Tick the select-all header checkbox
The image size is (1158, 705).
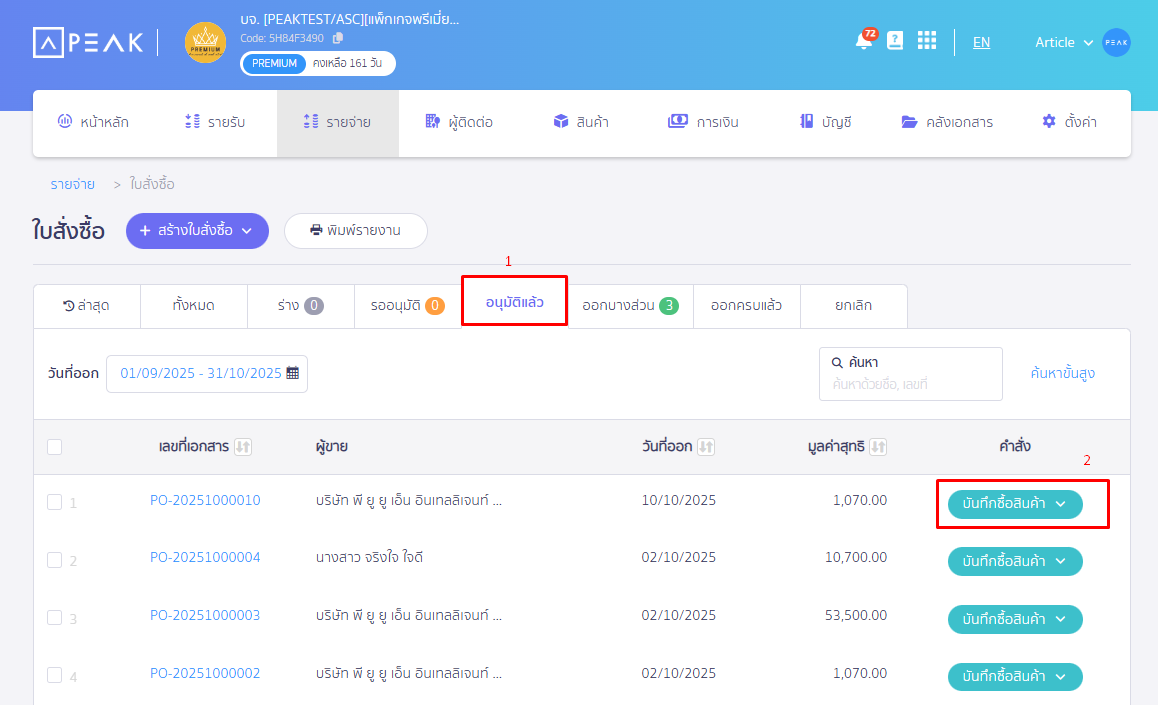click(x=54, y=447)
